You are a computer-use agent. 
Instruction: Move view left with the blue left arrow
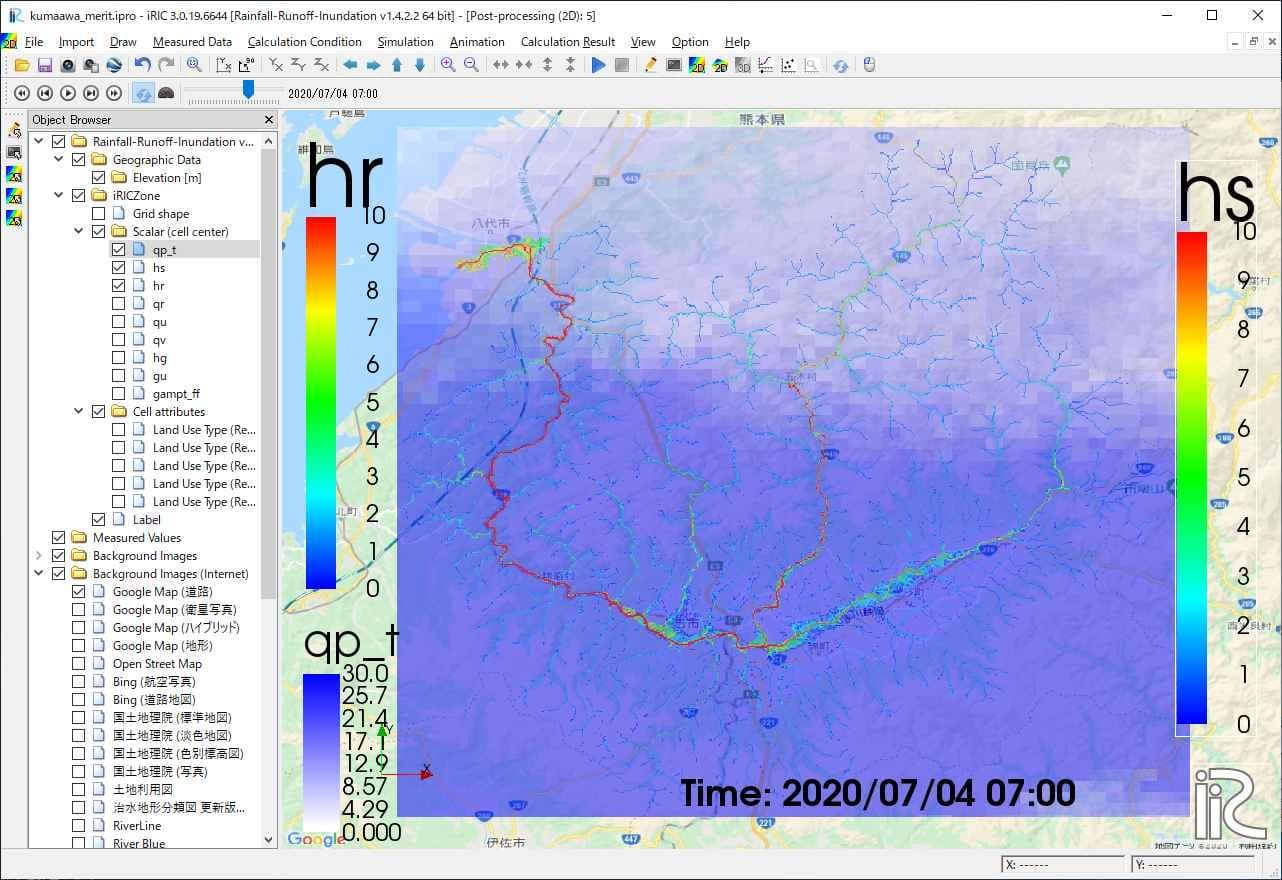pos(350,65)
